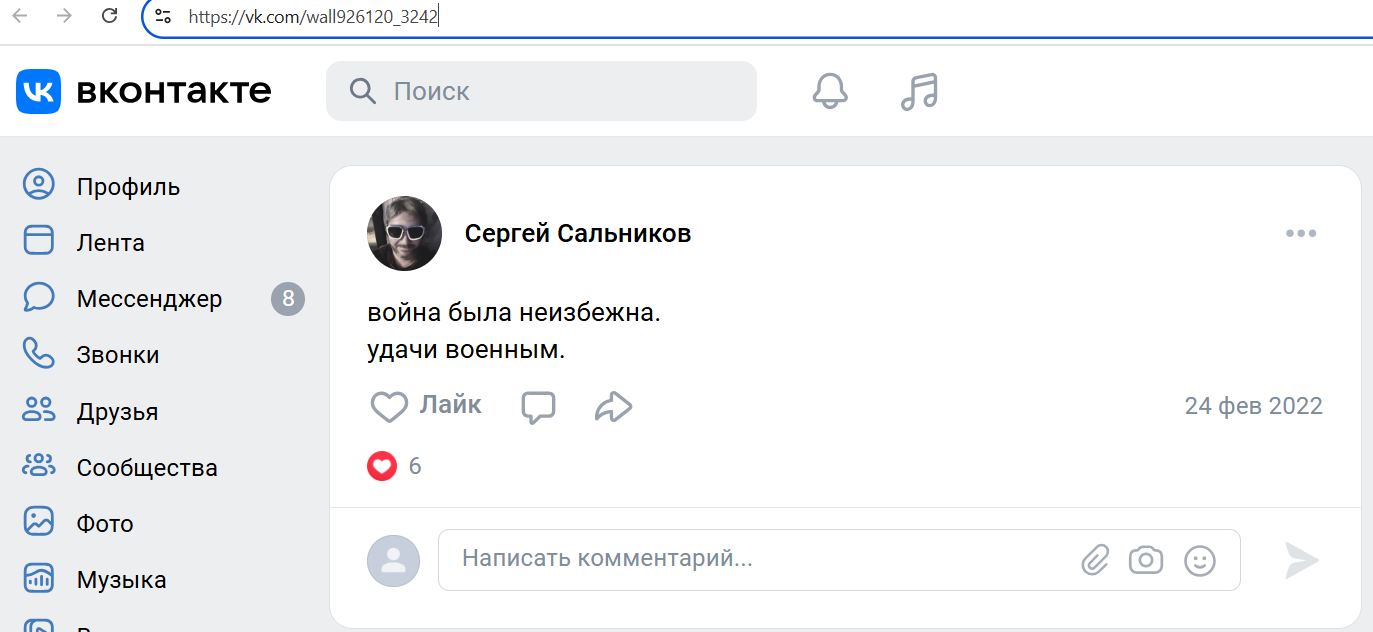
Task: Send the comment with arrow icon
Action: [x=1301, y=560]
